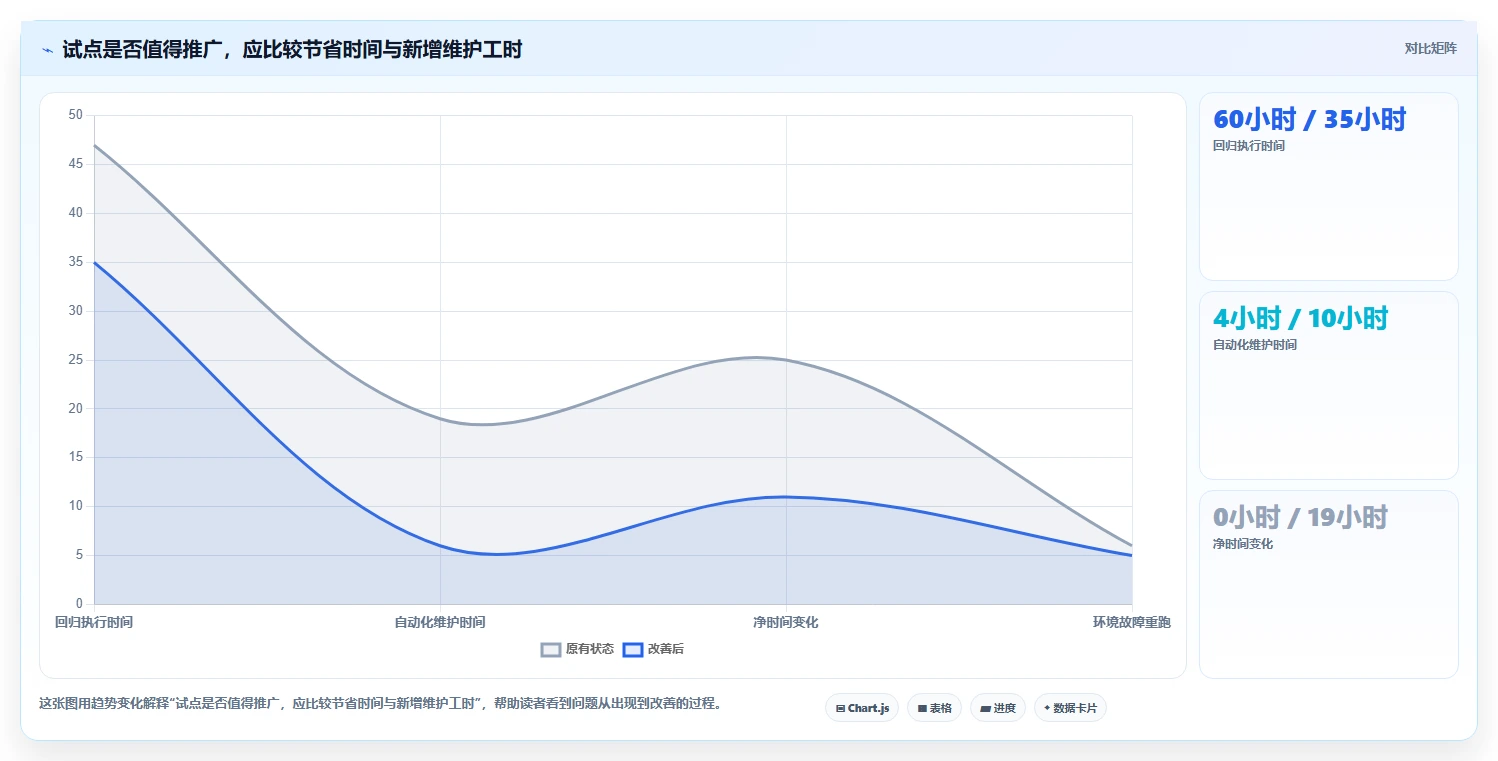The image size is (1498, 761).
Task: Click the 15 y-axis tick label
Action: pos(76,457)
